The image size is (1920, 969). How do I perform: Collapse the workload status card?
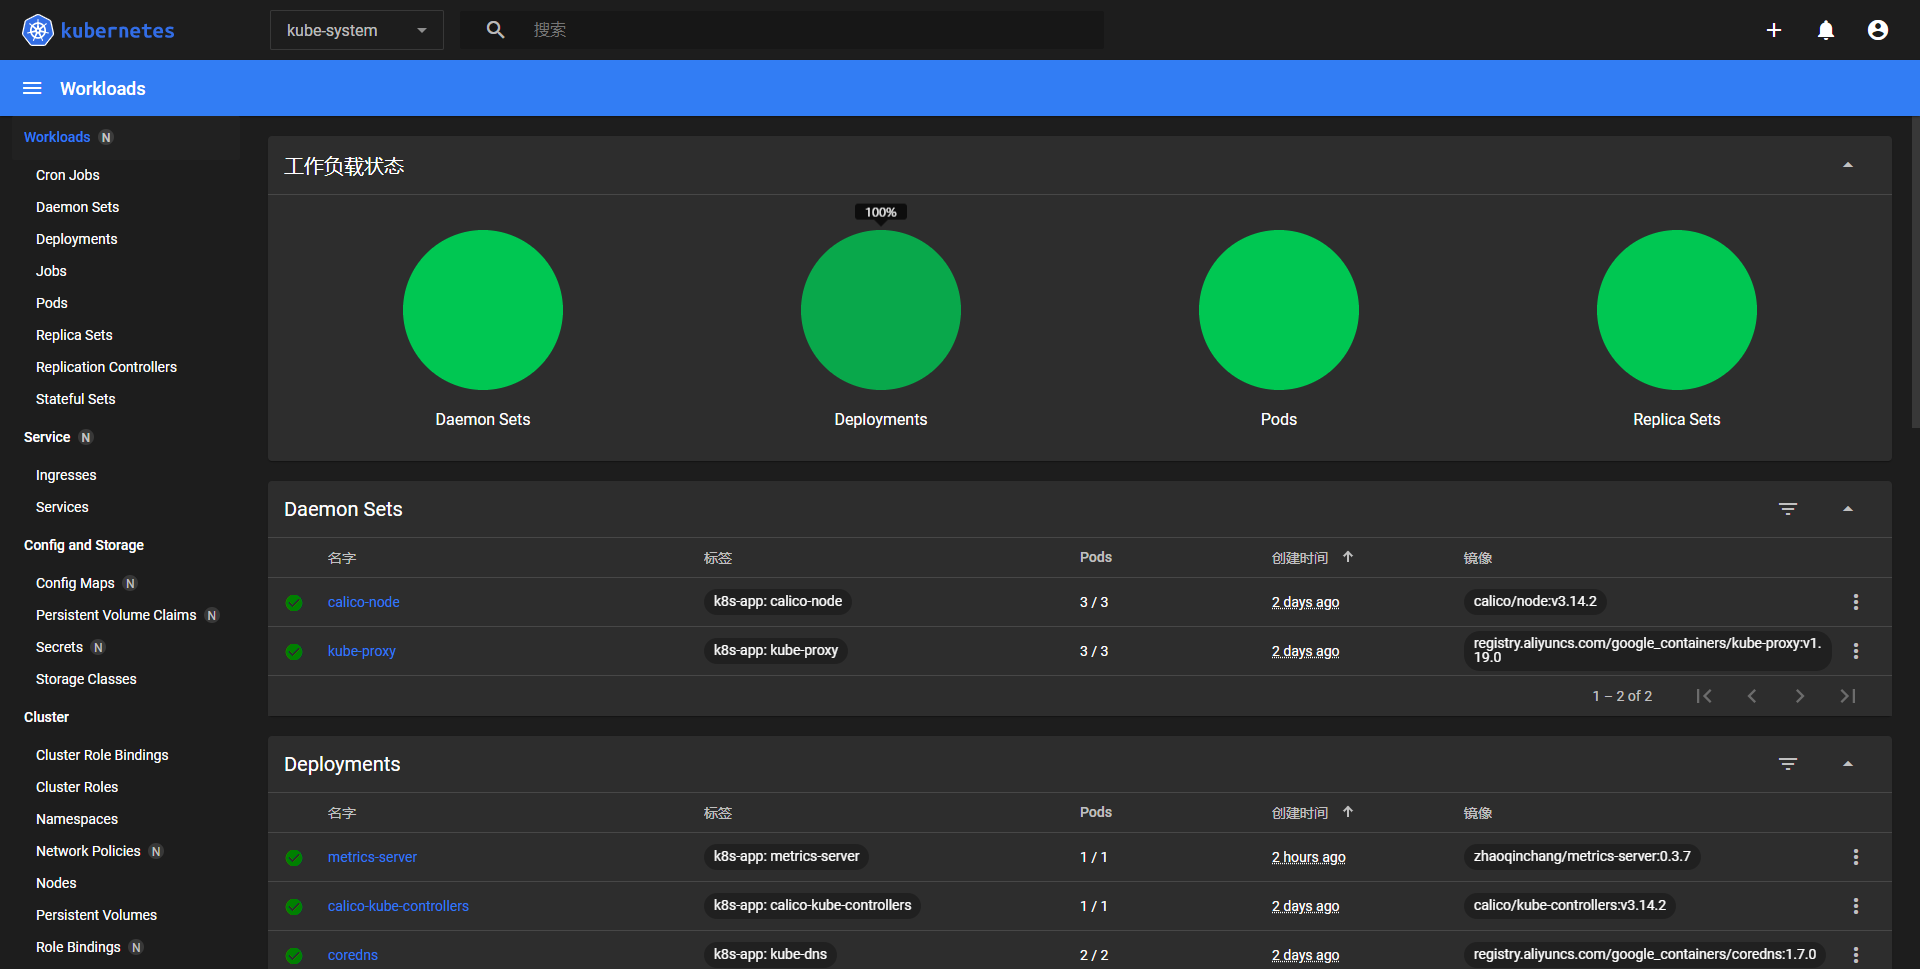[x=1848, y=165]
